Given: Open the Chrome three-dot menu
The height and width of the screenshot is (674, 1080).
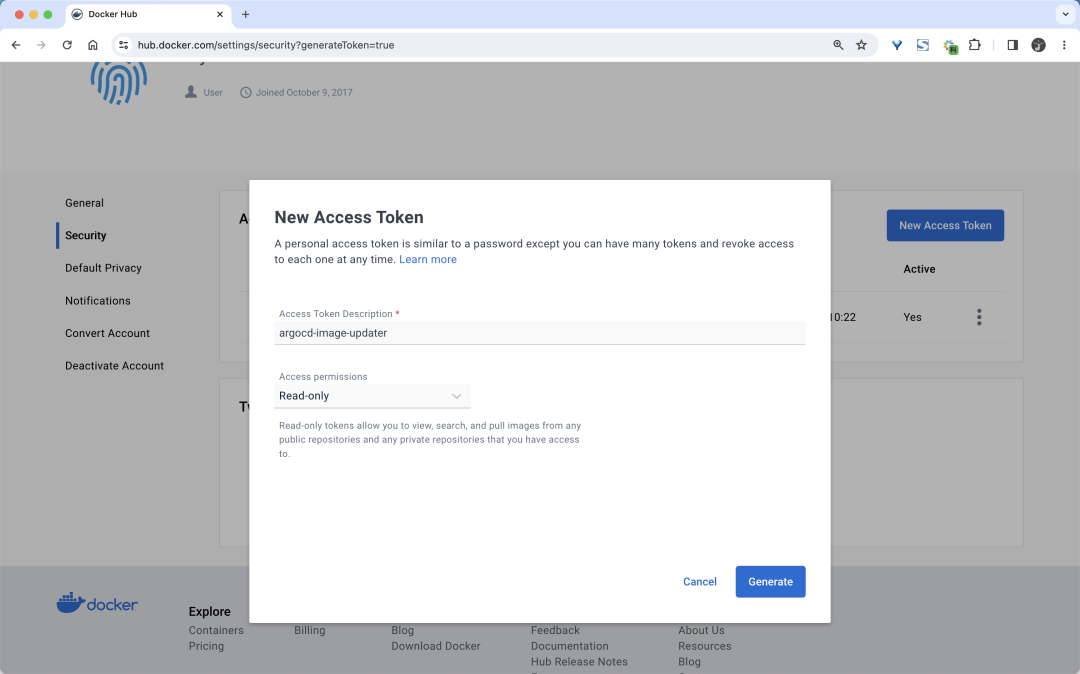Looking at the screenshot, I should click(1064, 45).
